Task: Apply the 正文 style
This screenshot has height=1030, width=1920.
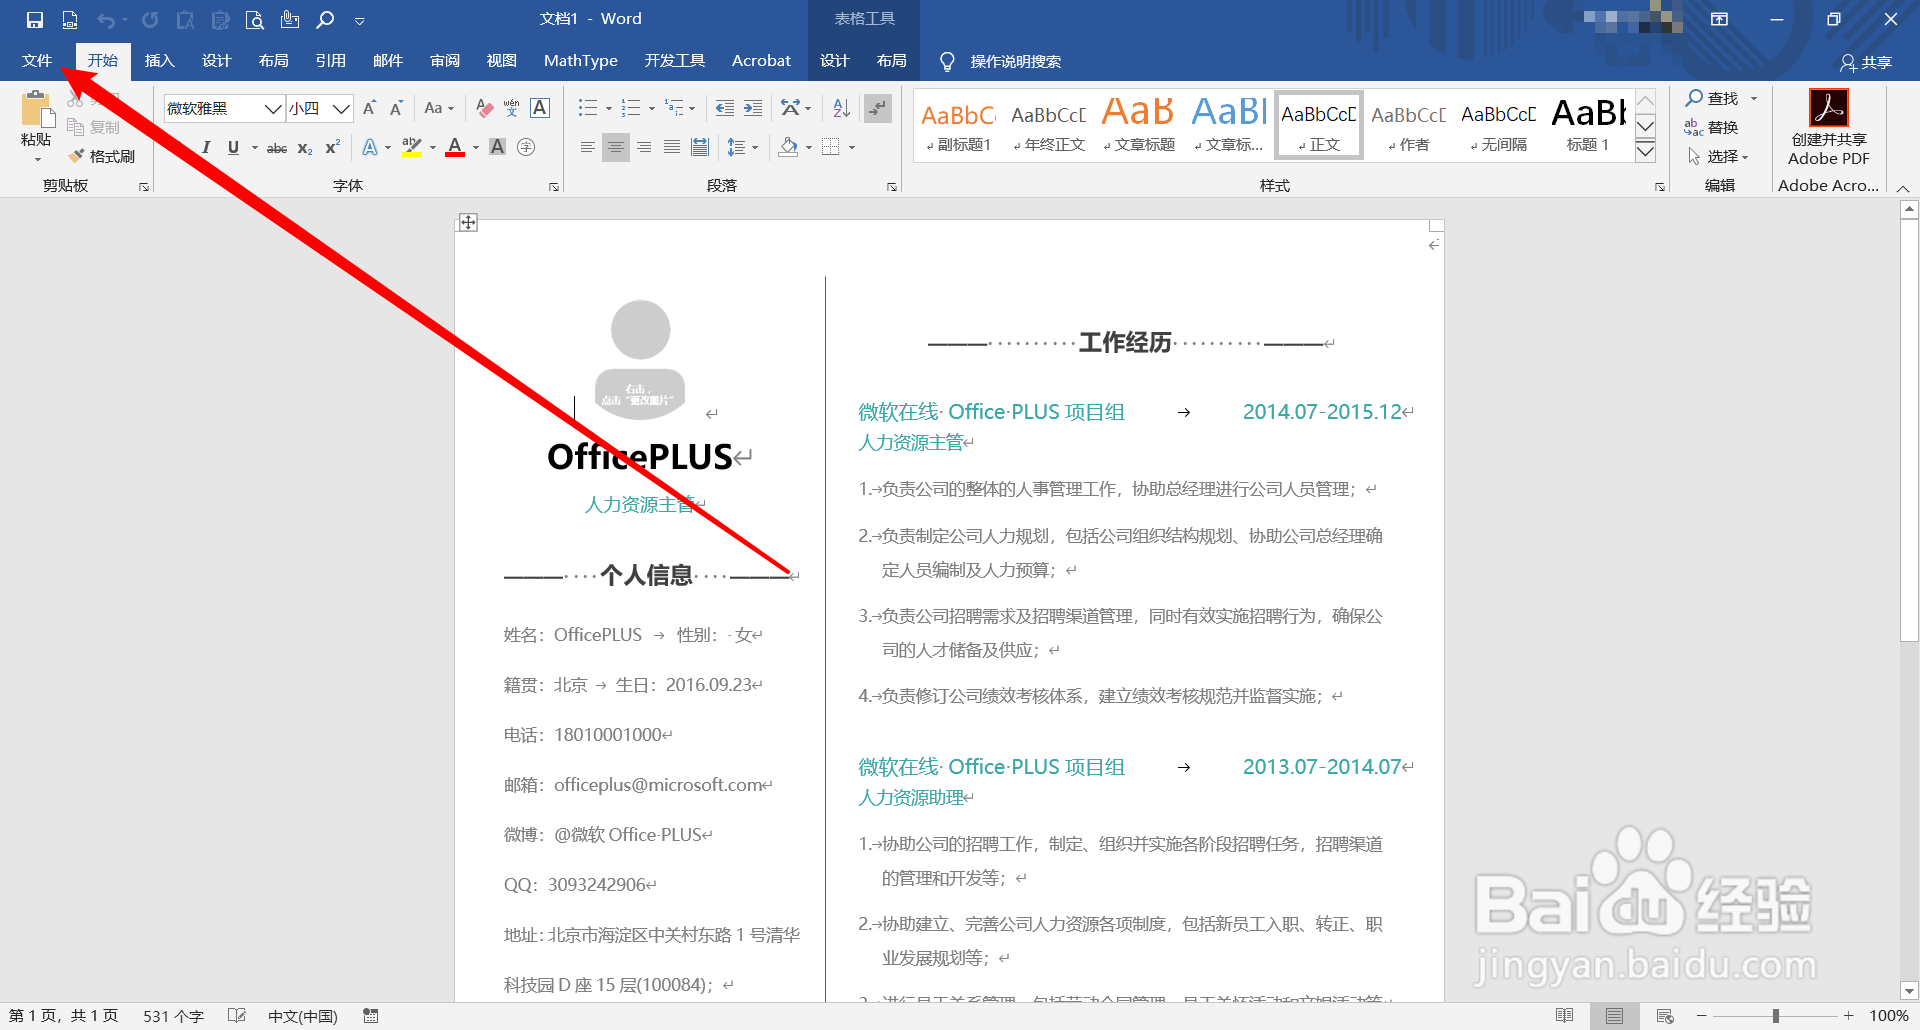Action: (x=1318, y=124)
